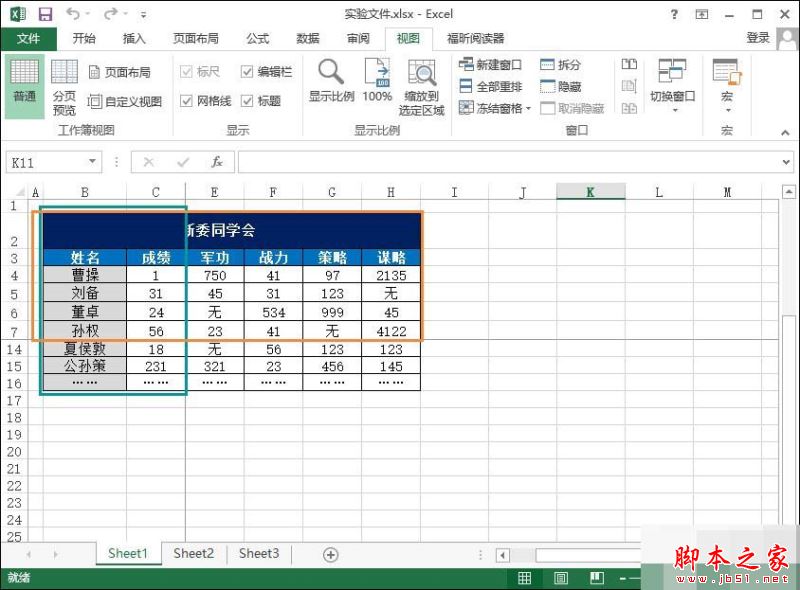Switch to the Formulas (公式) tab
Image resolution: width=800 pixels, height=590 pixels.
coord(258,38)
